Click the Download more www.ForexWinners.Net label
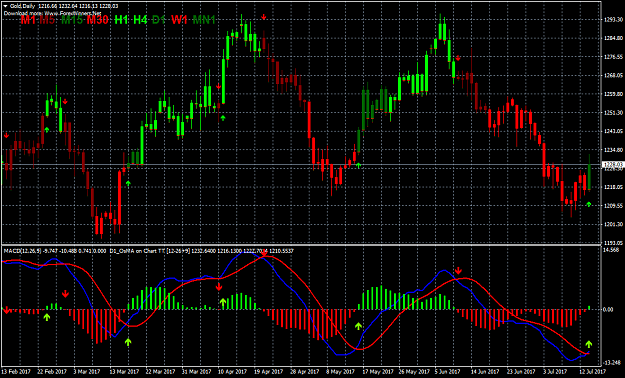 point(53,13)
